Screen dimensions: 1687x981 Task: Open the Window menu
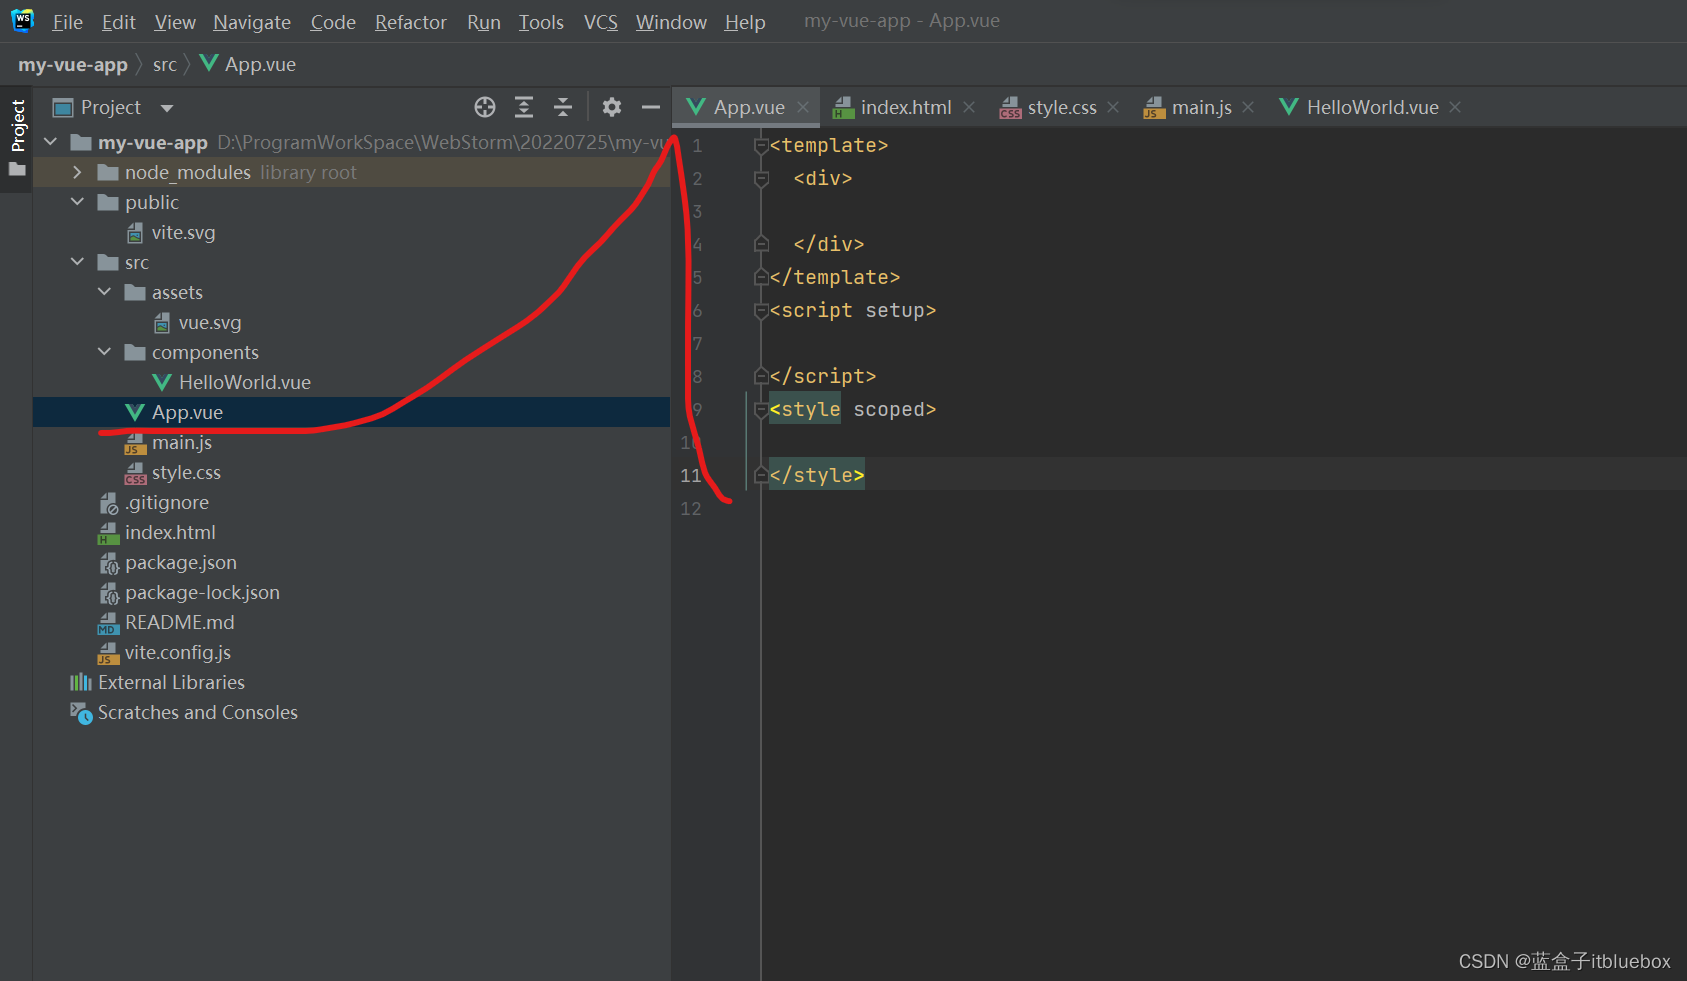671,22
